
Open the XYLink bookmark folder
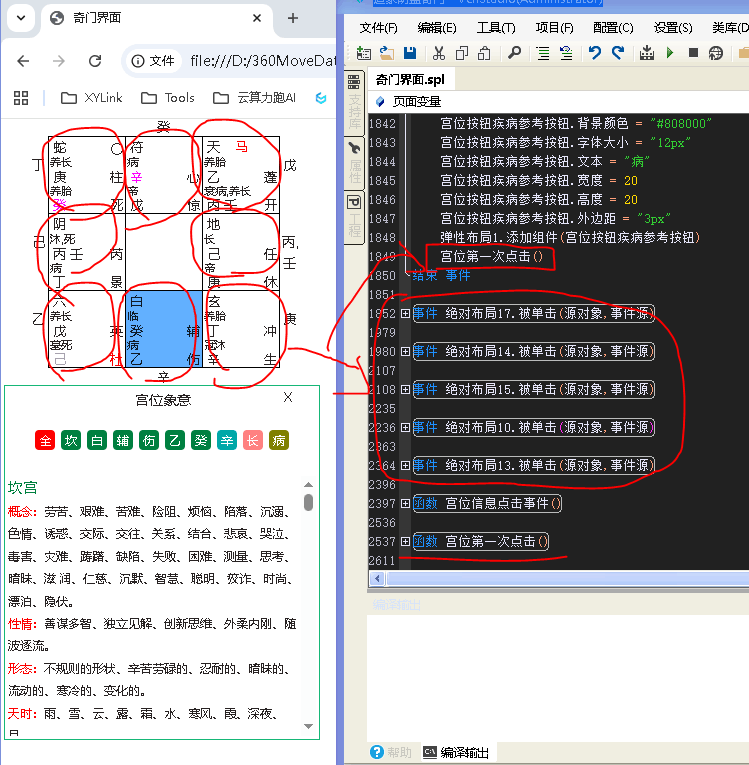pyautogui.click(x=91, y=98)
